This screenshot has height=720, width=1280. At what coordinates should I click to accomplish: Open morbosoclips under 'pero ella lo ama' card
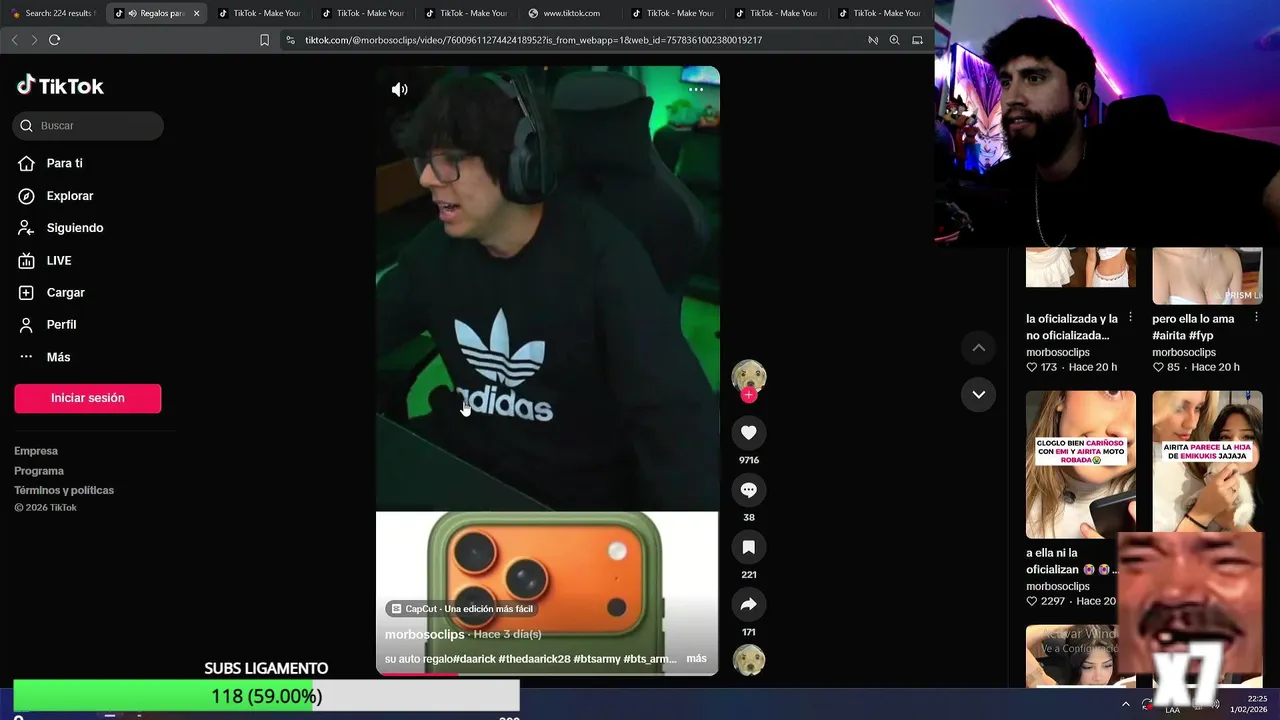click(x=1184, y=352)
